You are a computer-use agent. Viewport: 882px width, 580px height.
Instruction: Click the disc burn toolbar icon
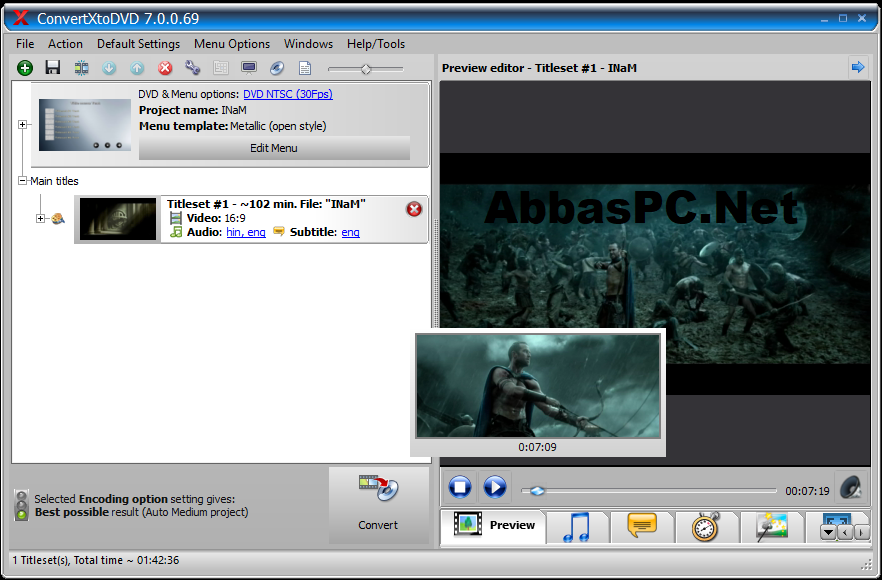pos(277,68)
